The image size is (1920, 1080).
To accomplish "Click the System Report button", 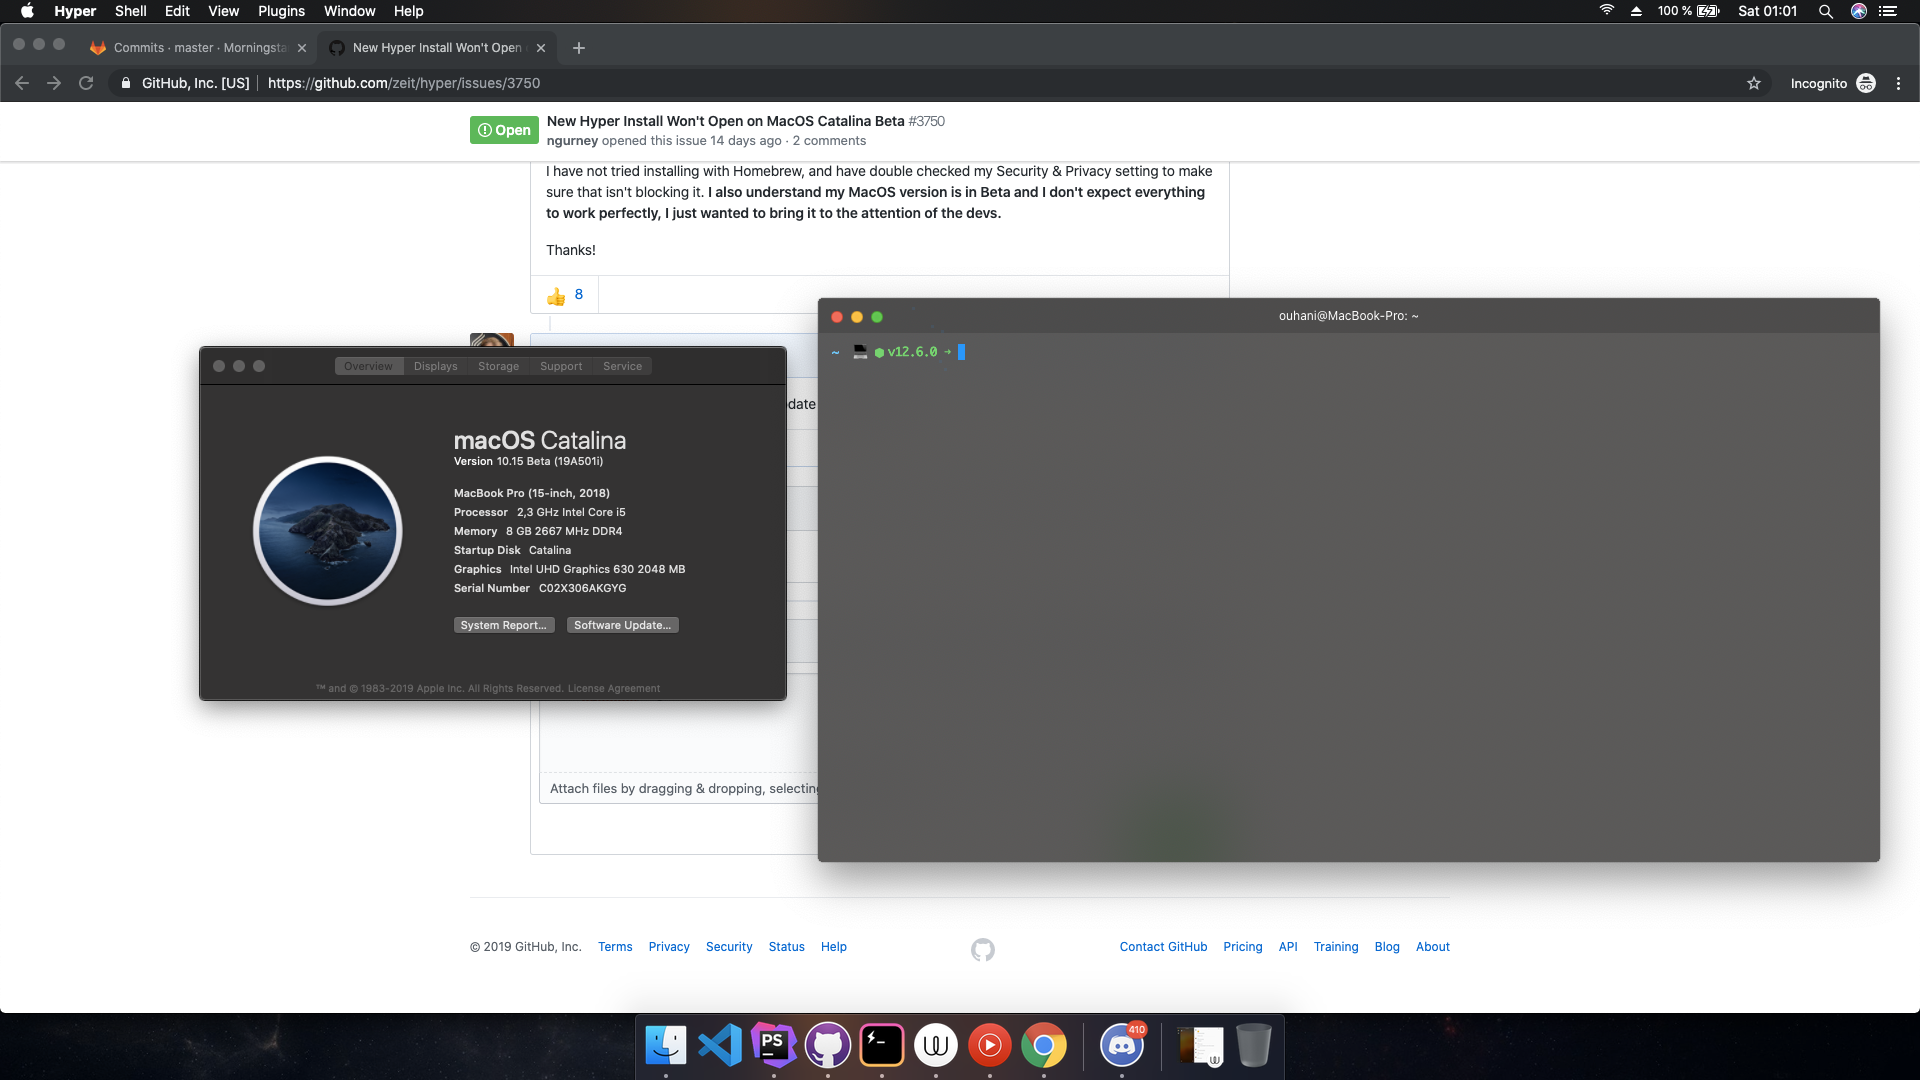I will (x=503, y=625).
